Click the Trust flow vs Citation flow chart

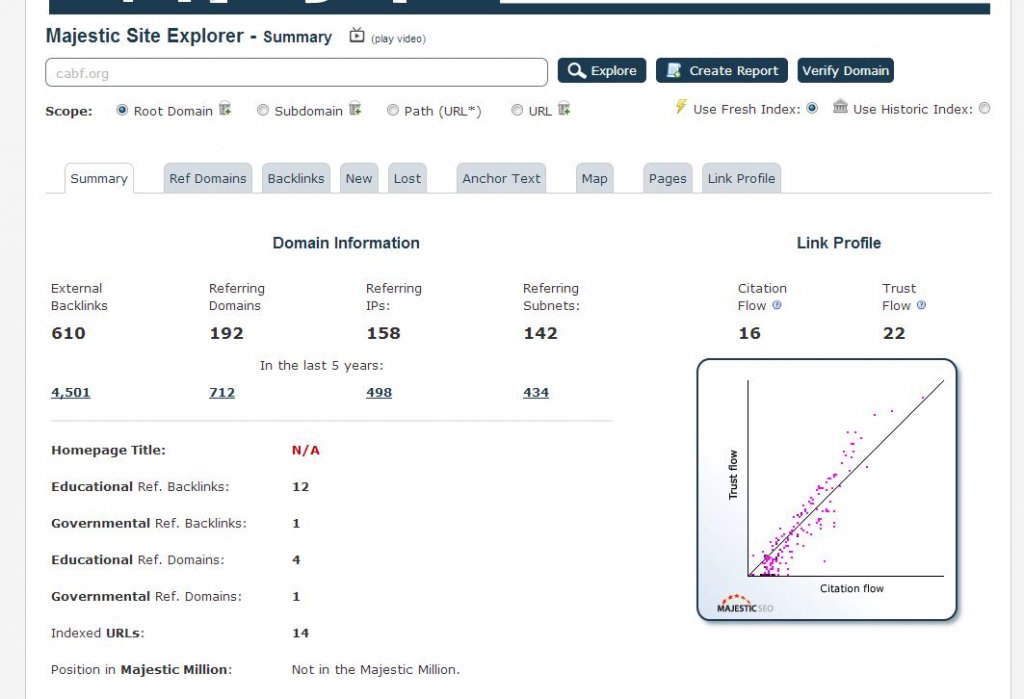[x=827, y=489]
